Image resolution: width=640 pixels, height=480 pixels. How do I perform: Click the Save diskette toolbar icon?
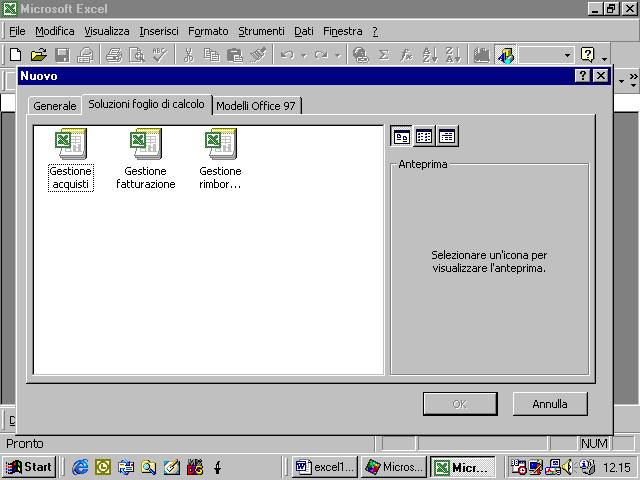(x=62, y=55)
